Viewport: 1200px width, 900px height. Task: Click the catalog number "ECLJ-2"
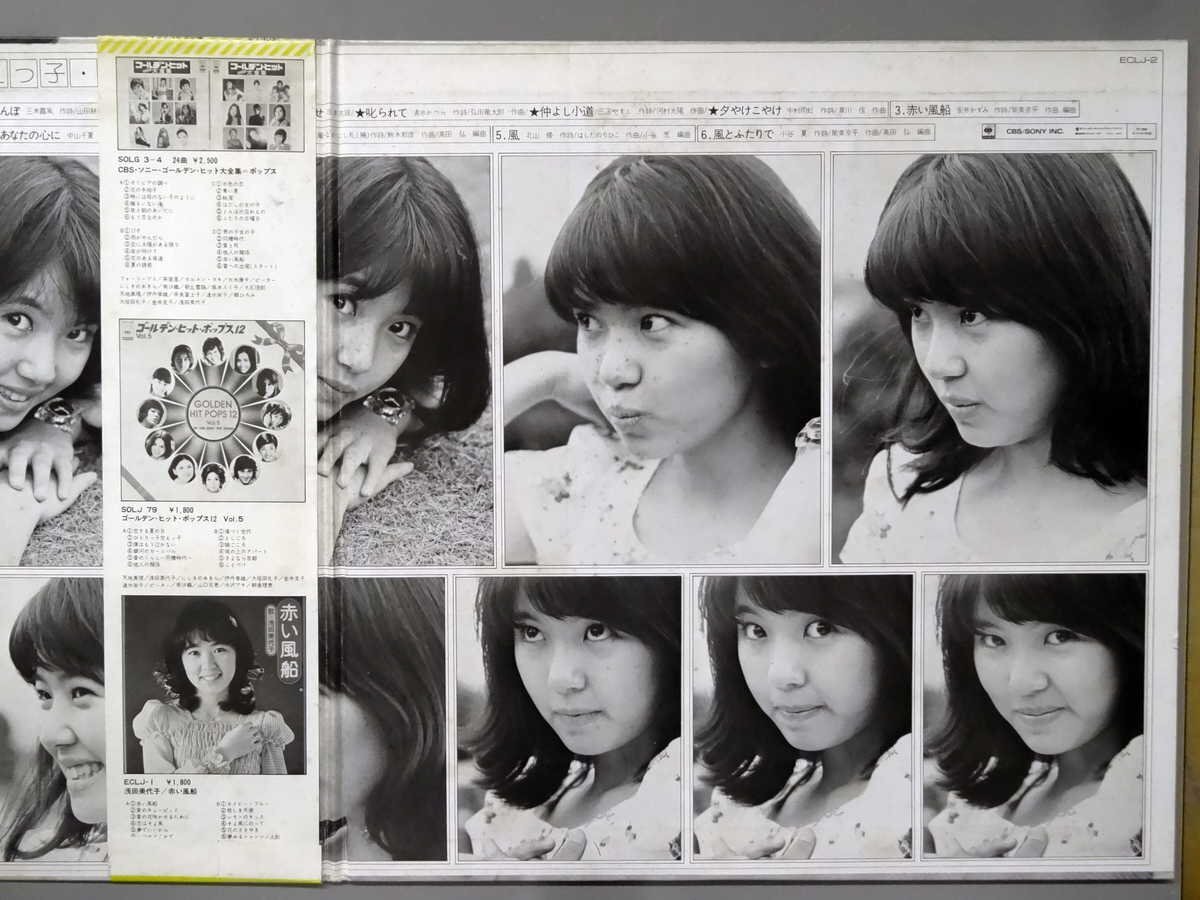[x=1138, y=60]
